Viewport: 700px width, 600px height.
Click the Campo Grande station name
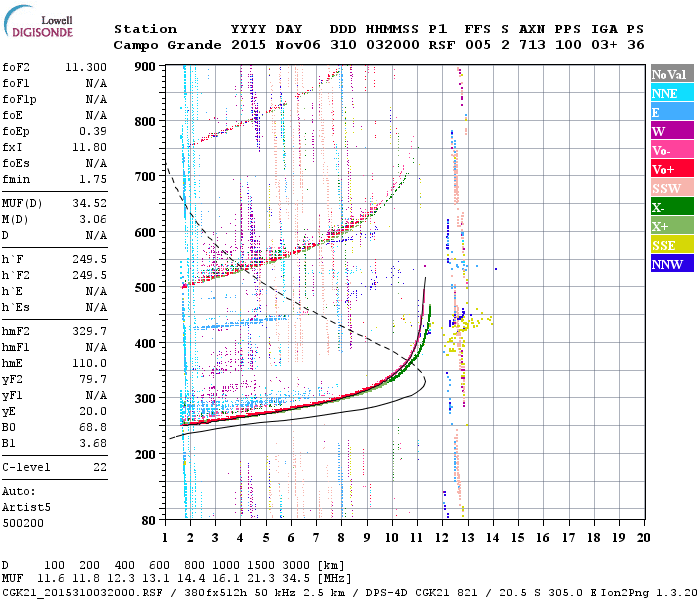167,45
